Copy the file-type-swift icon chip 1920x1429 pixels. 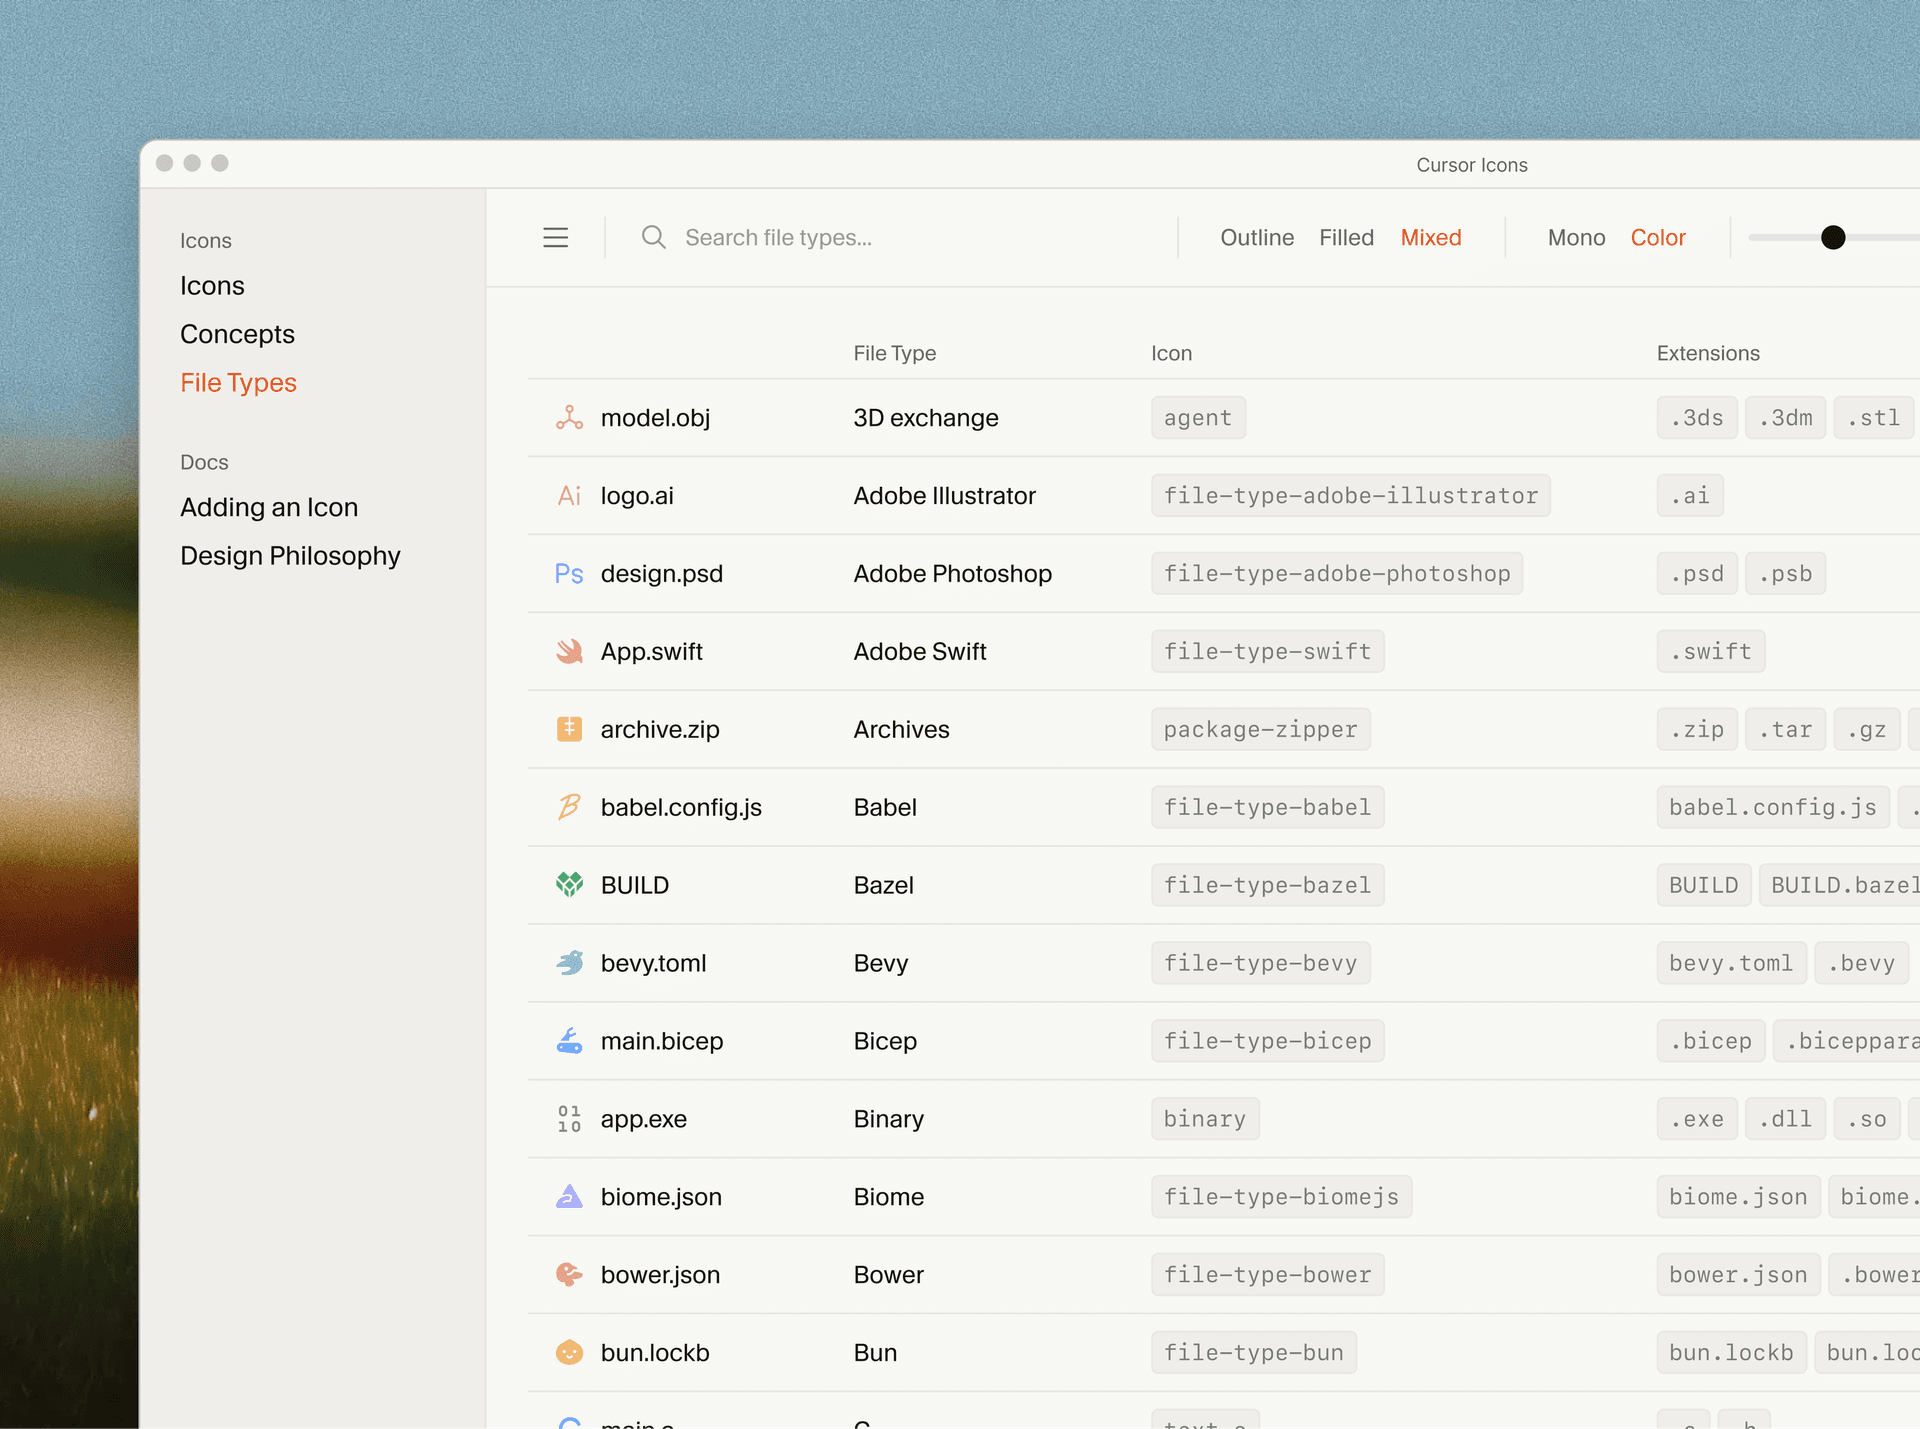pyautogui.click(x=1267, y=652)
